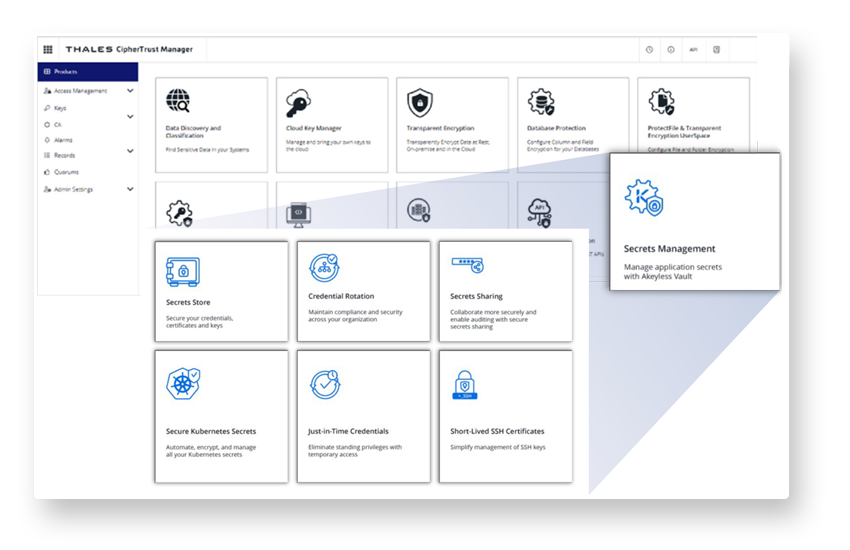Click the Database Protection gear icon

click(541, 102)
